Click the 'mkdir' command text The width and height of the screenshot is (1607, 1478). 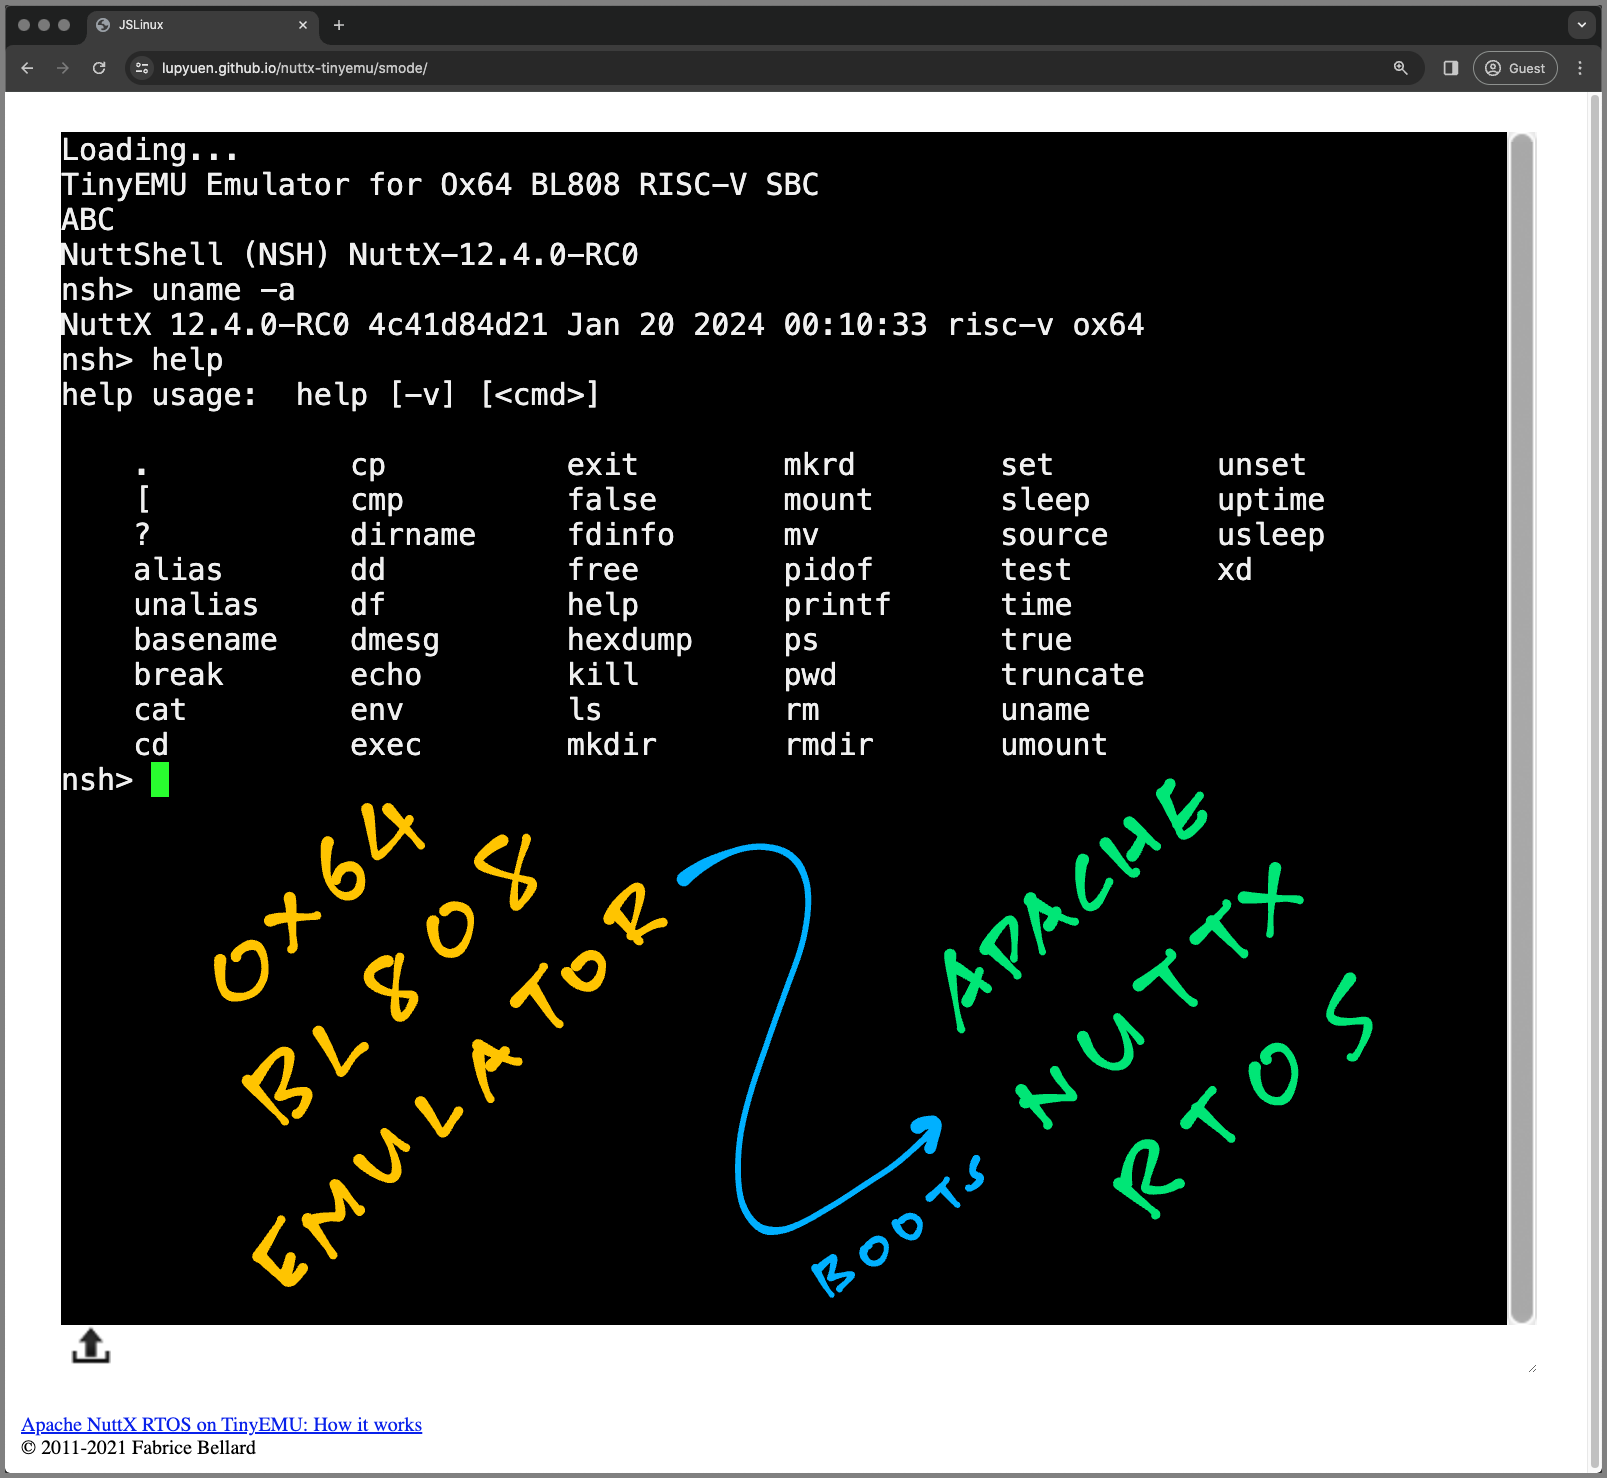point(612,745)
